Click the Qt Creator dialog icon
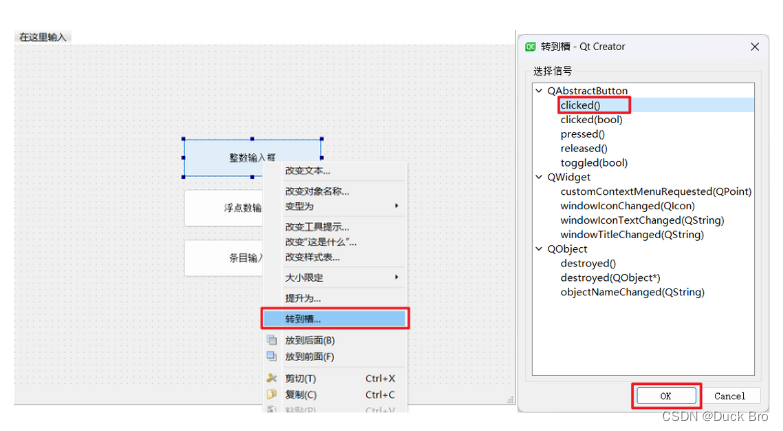This screenshot has width=783, height=431. click(530, 46)
